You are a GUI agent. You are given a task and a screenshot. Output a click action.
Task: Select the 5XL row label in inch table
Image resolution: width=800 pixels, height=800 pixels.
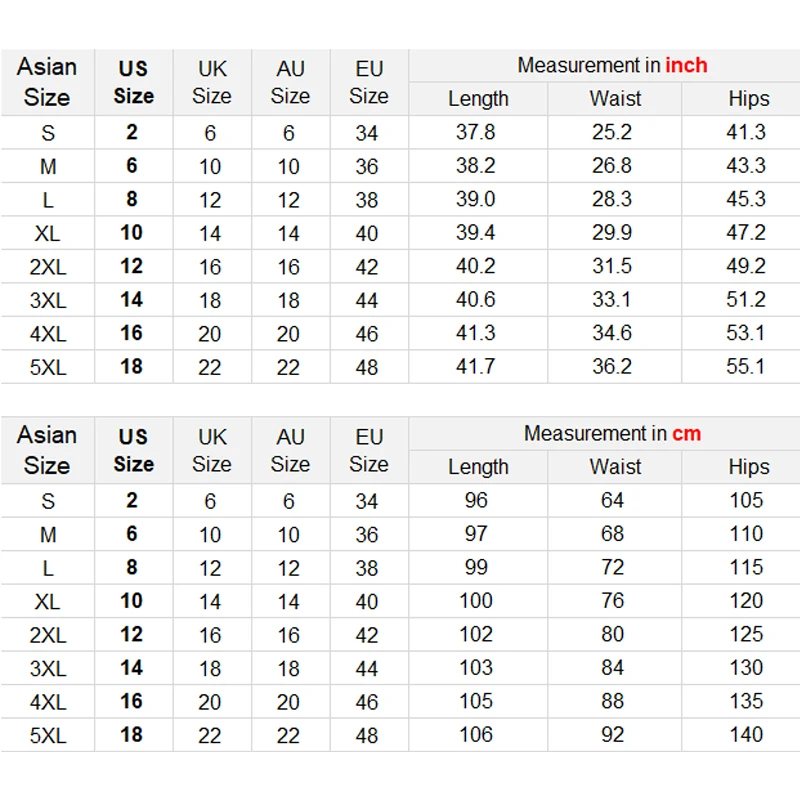[47, 367]
